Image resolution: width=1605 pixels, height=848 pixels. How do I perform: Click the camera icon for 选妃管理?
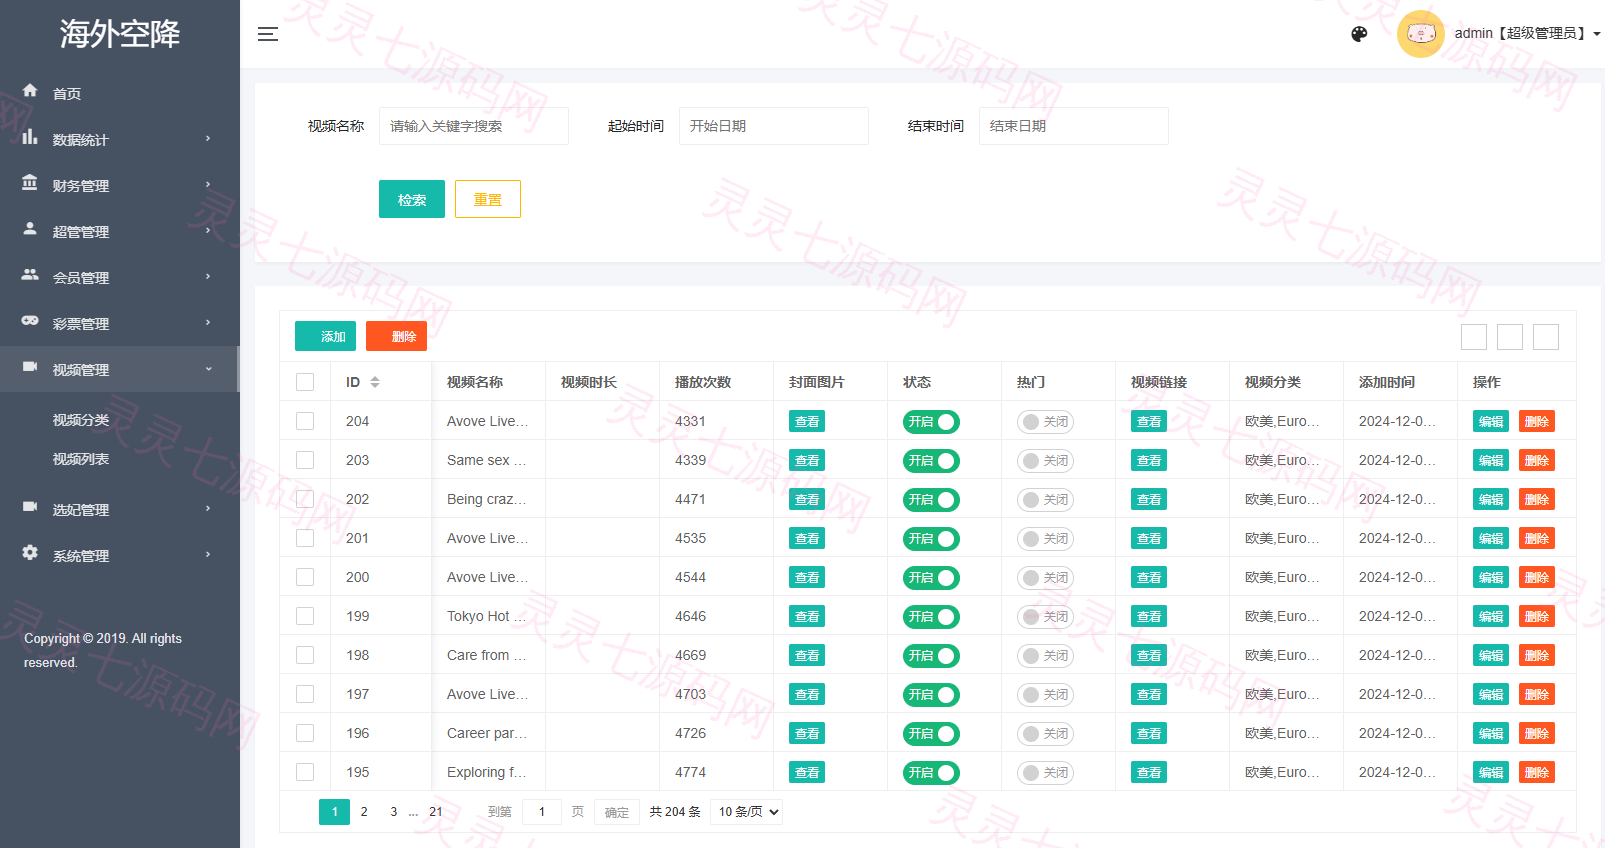click(30, 507)
